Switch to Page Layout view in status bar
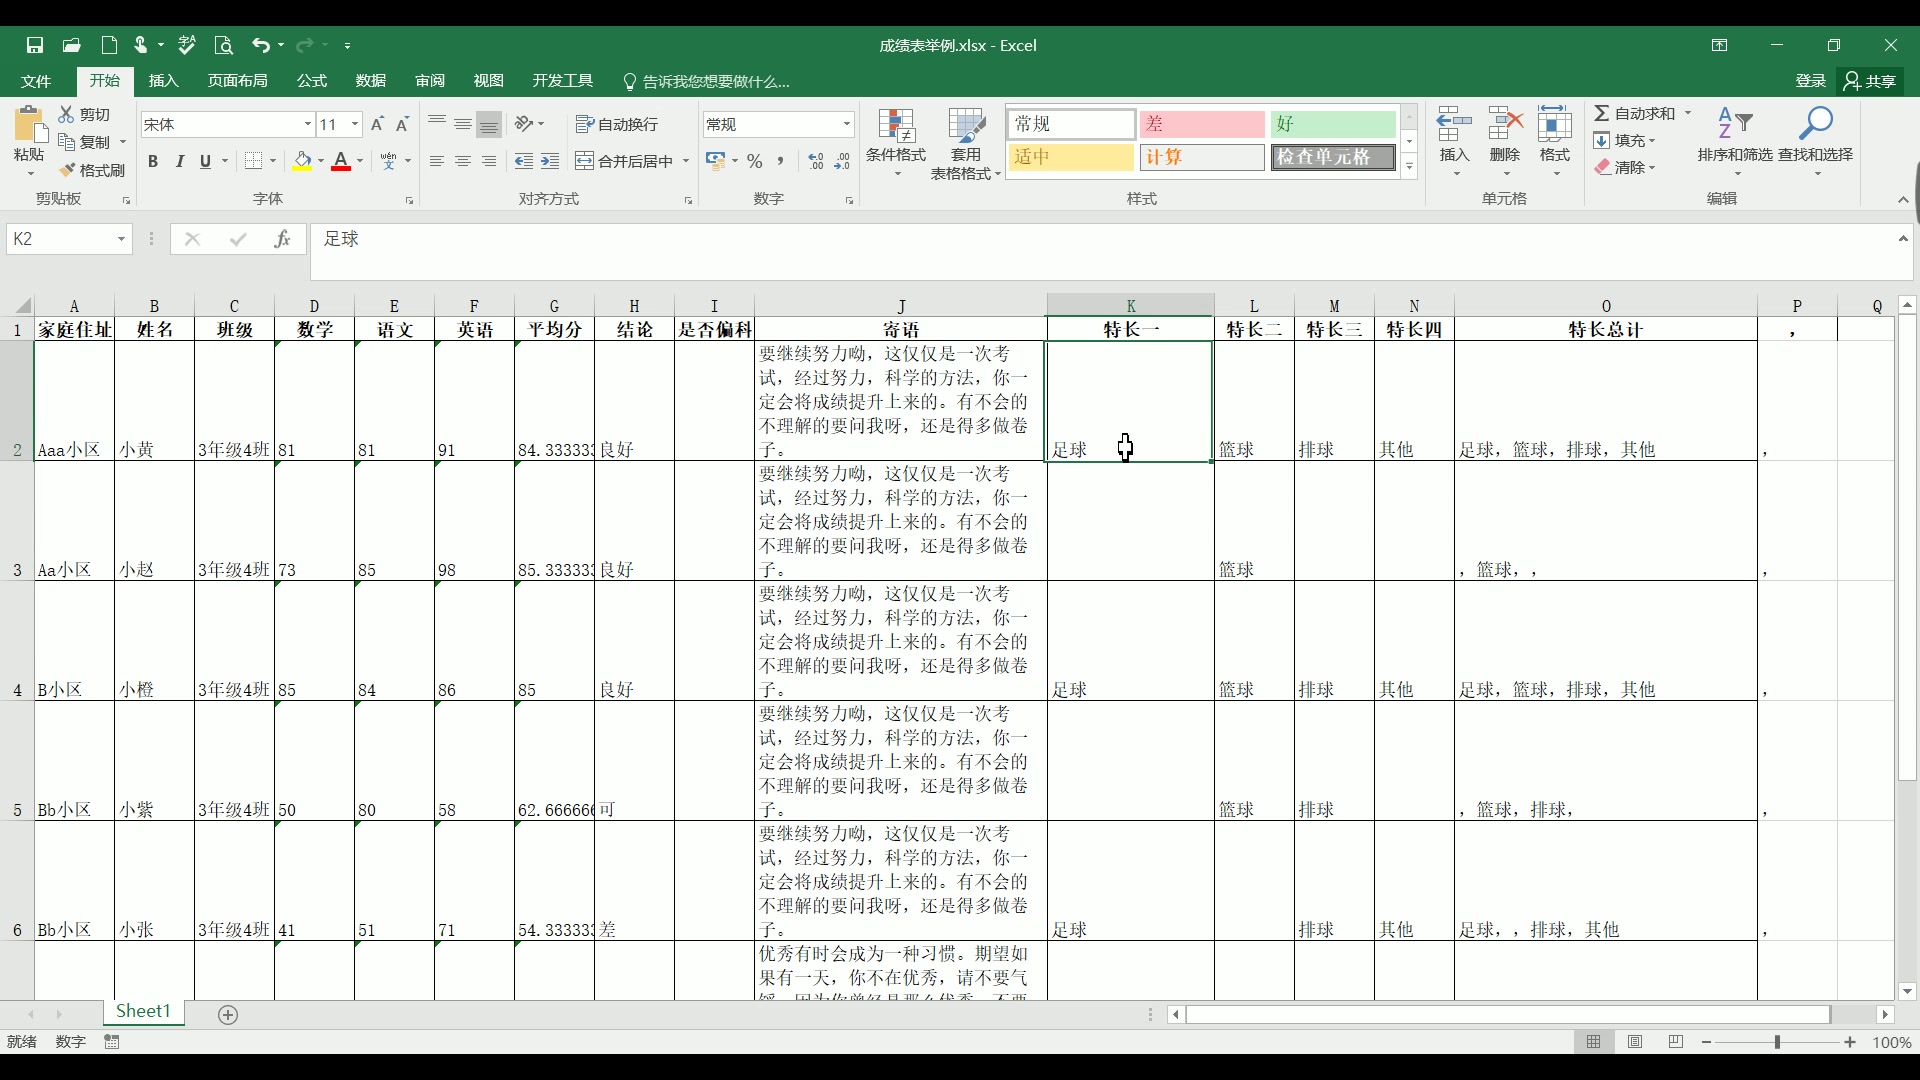The image size is (1920, 1080). 1635,1042
